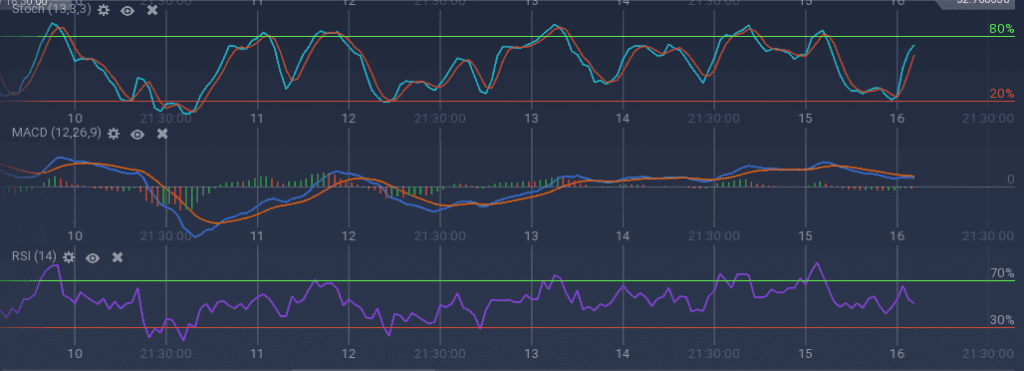The height and width of the screenshot is (371, 1024).
Task: Open MACD indicator settings gear
Action: pos(114,134)
